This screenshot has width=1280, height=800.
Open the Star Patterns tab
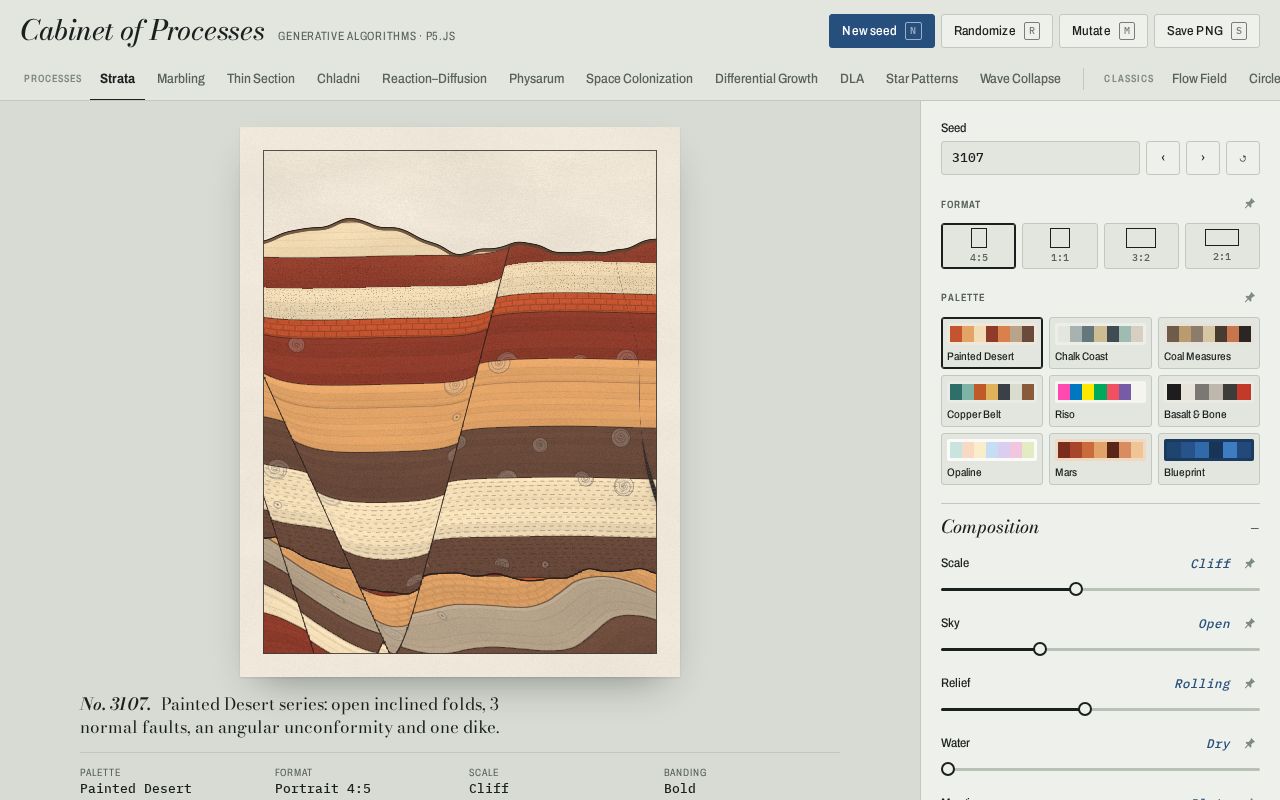(x=922, y=79)
